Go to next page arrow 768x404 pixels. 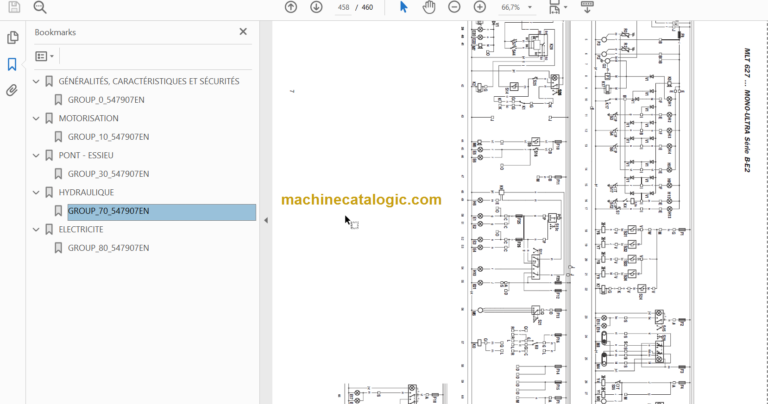[x=316, y=7]
